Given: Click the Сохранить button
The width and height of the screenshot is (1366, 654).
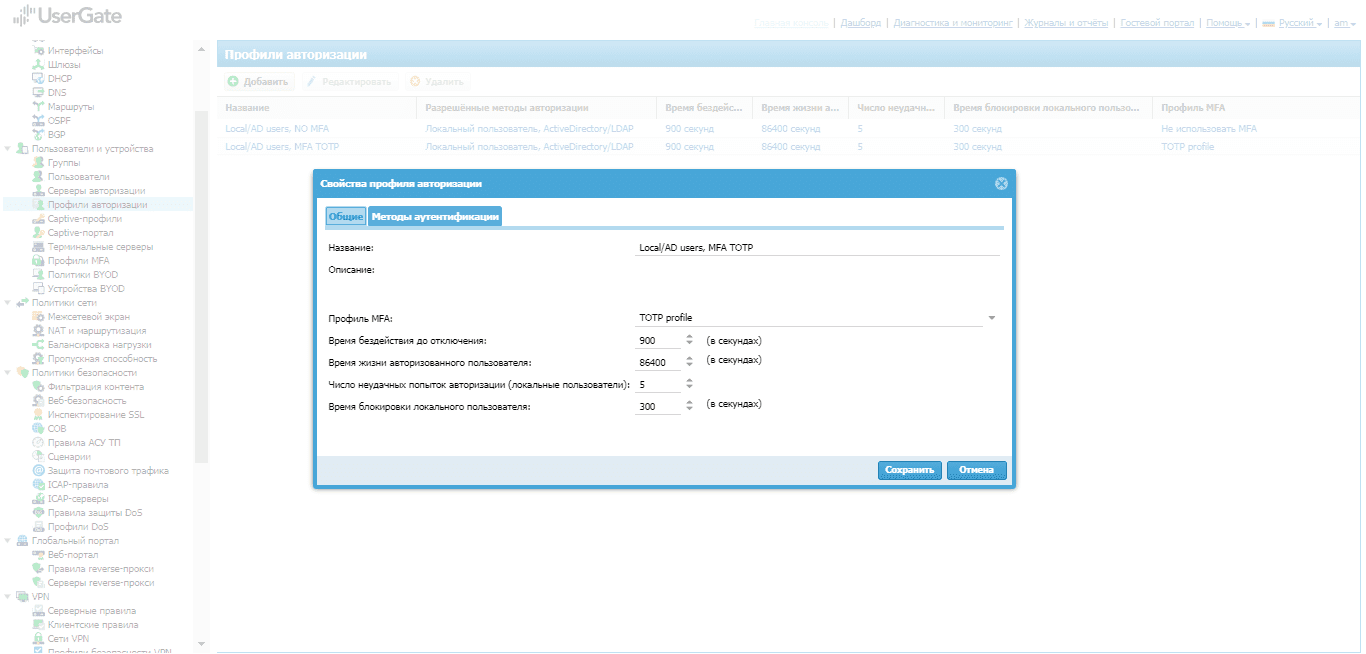Looking at the screenshot, I should [910, 470].
